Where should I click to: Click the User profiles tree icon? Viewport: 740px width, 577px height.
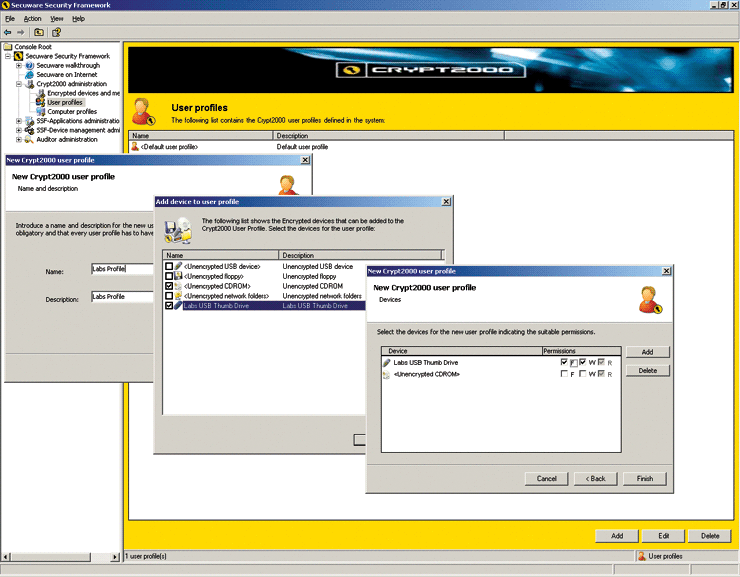click(40, 102)
